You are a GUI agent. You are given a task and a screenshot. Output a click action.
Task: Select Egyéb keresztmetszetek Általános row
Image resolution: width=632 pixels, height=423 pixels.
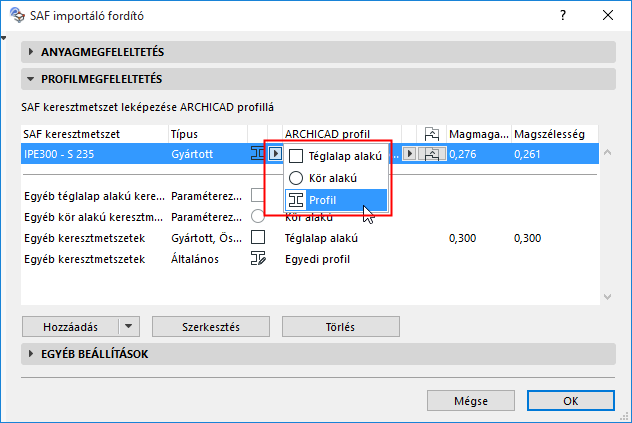(310, 259)
